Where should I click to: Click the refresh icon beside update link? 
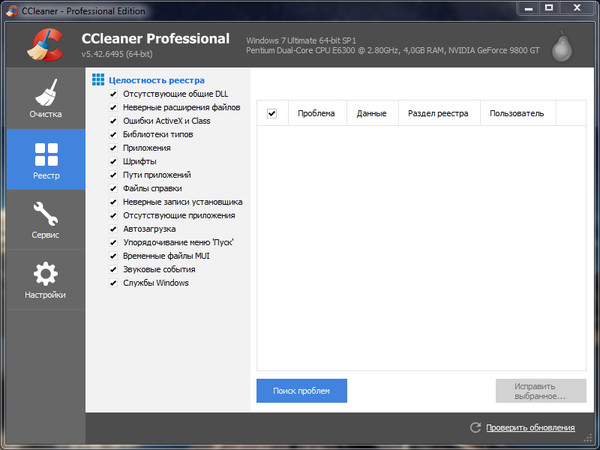(476, 428)
